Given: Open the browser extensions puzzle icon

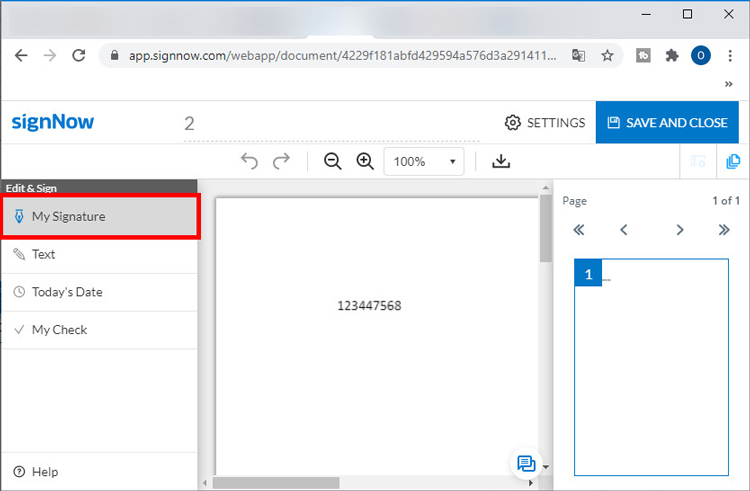Looking at the screenshot, I should click(x=672, y=56).
